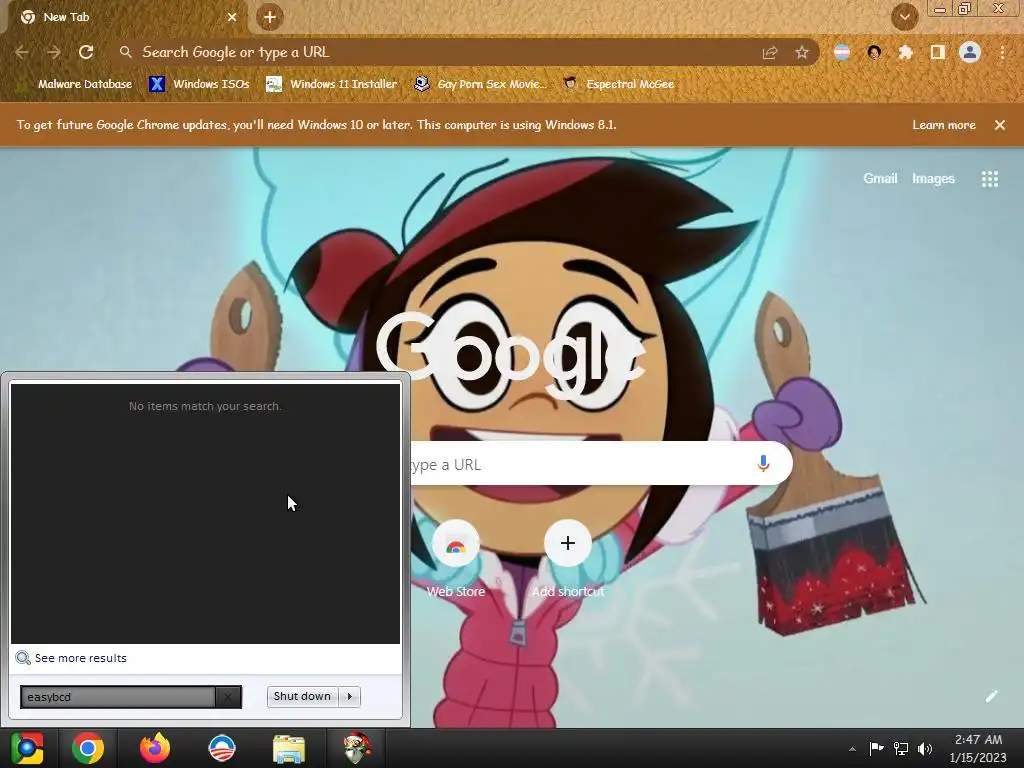Open Windows ISOs bookmark
1024x768 pixels.
[199, 84]
